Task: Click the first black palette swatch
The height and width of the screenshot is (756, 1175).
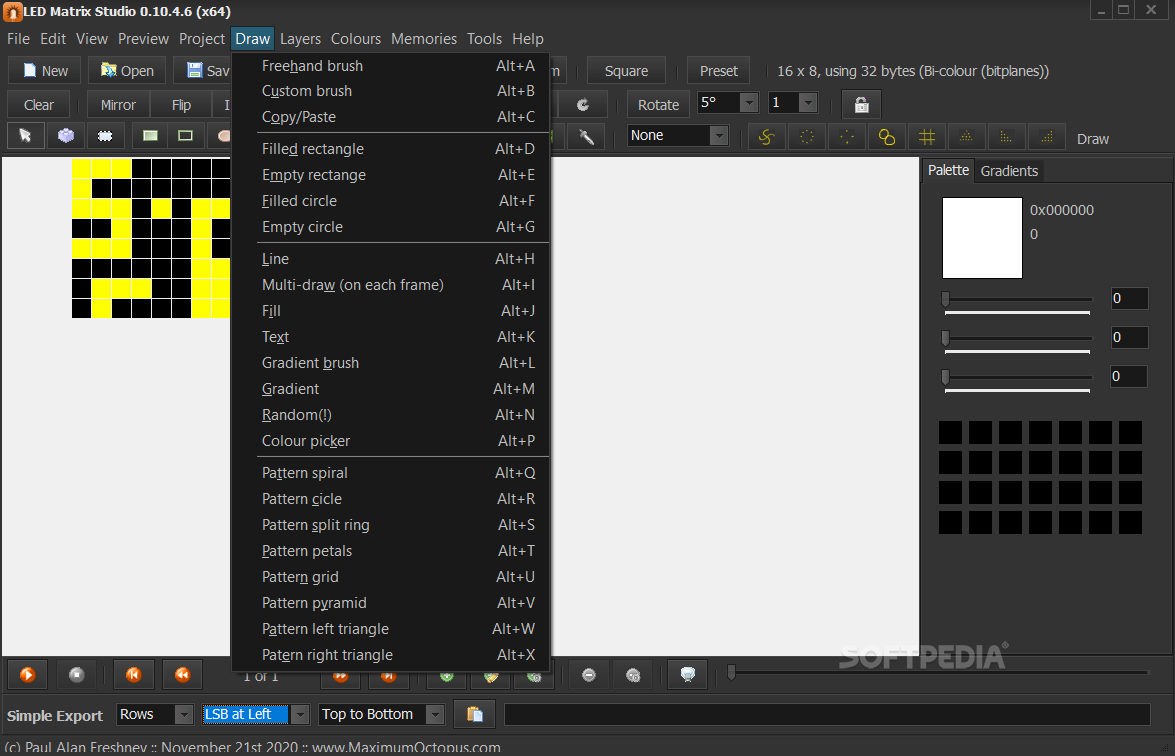Action: tap(950, 432)
